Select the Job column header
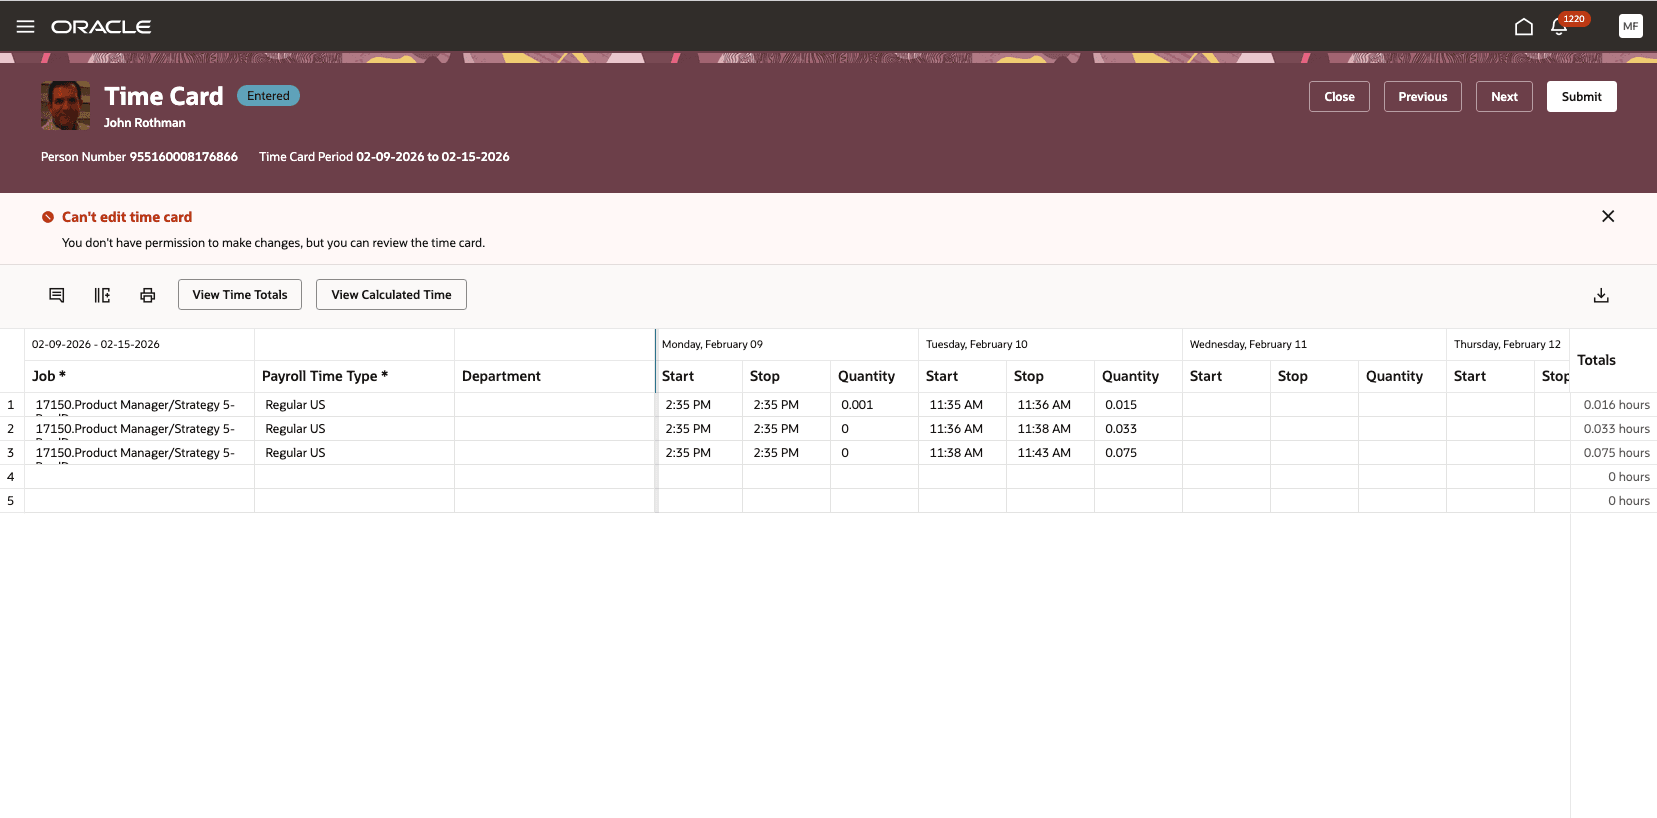The image size is (1657, 818). point(139,376)
